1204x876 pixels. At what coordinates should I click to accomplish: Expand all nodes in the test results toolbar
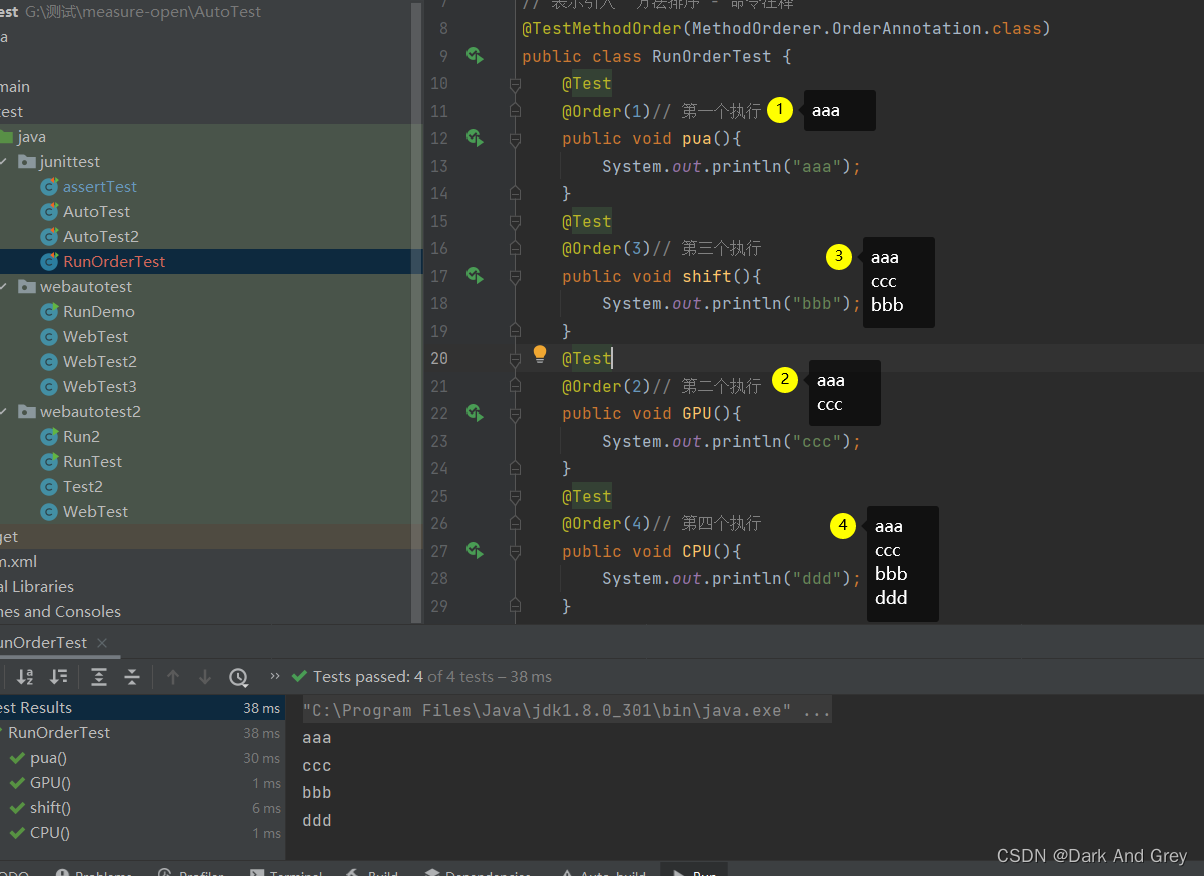99,677
